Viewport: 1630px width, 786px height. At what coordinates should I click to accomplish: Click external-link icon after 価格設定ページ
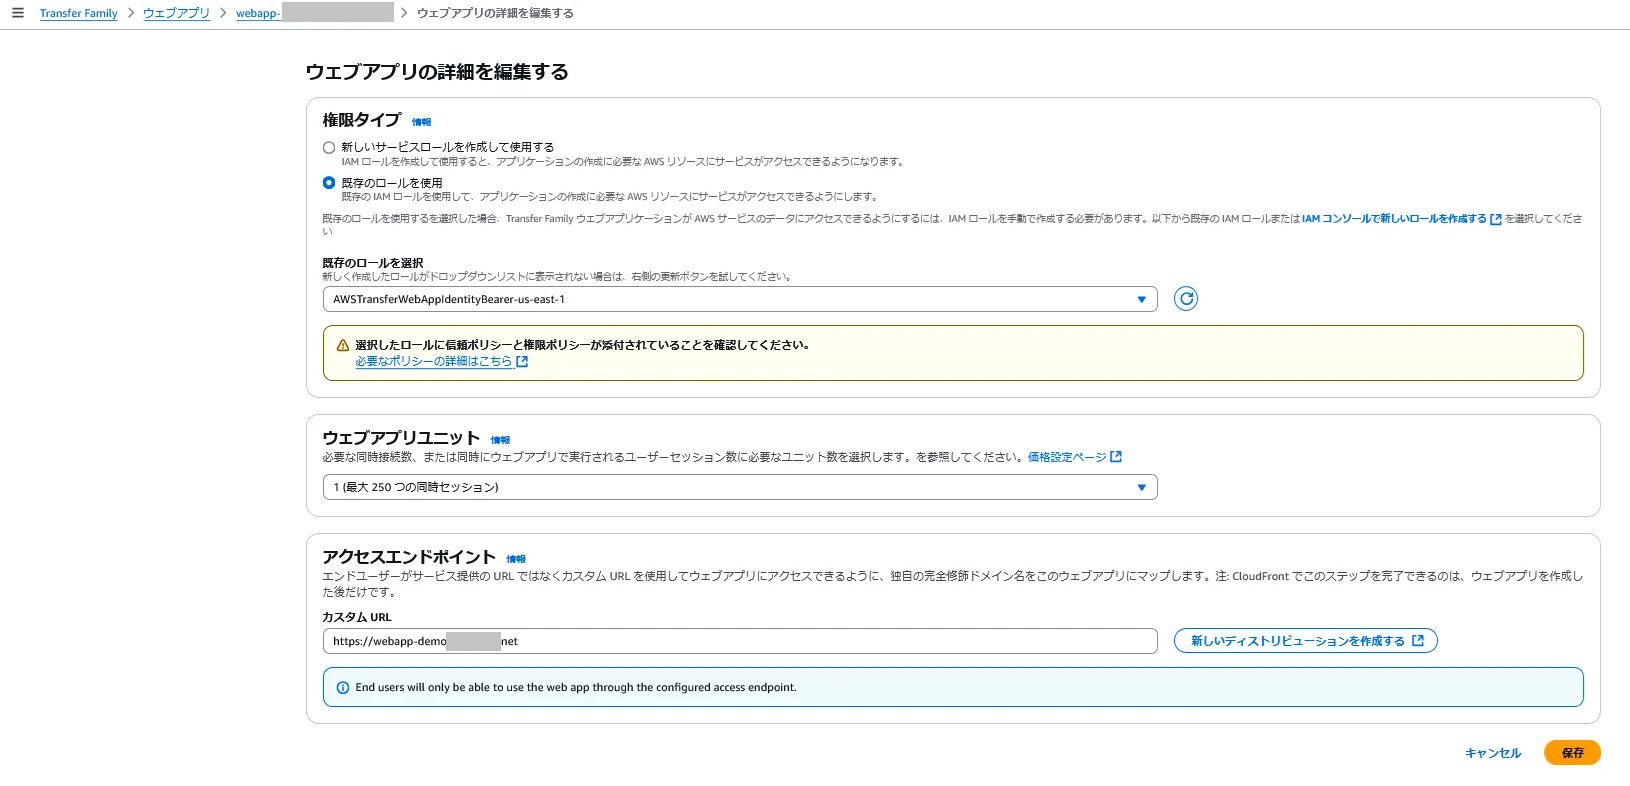coord(1116,457)
